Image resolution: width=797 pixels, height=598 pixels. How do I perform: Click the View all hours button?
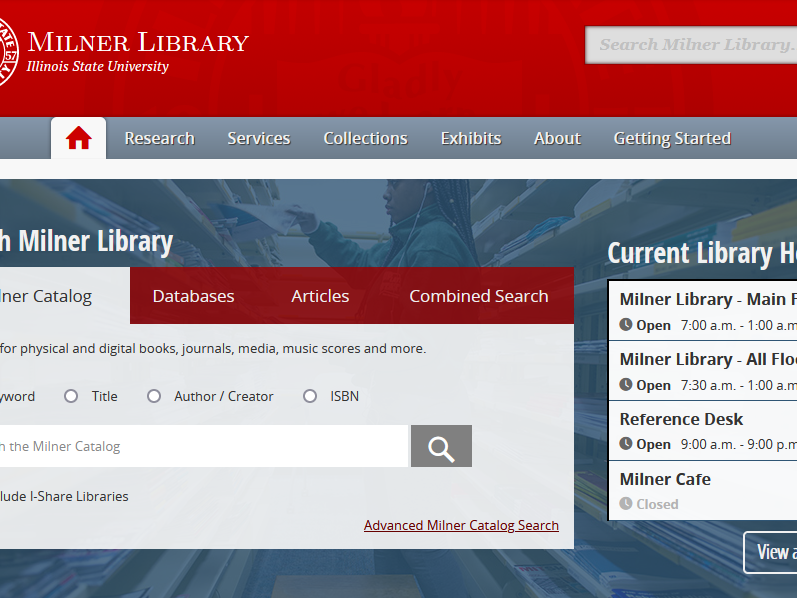(770, 552)
